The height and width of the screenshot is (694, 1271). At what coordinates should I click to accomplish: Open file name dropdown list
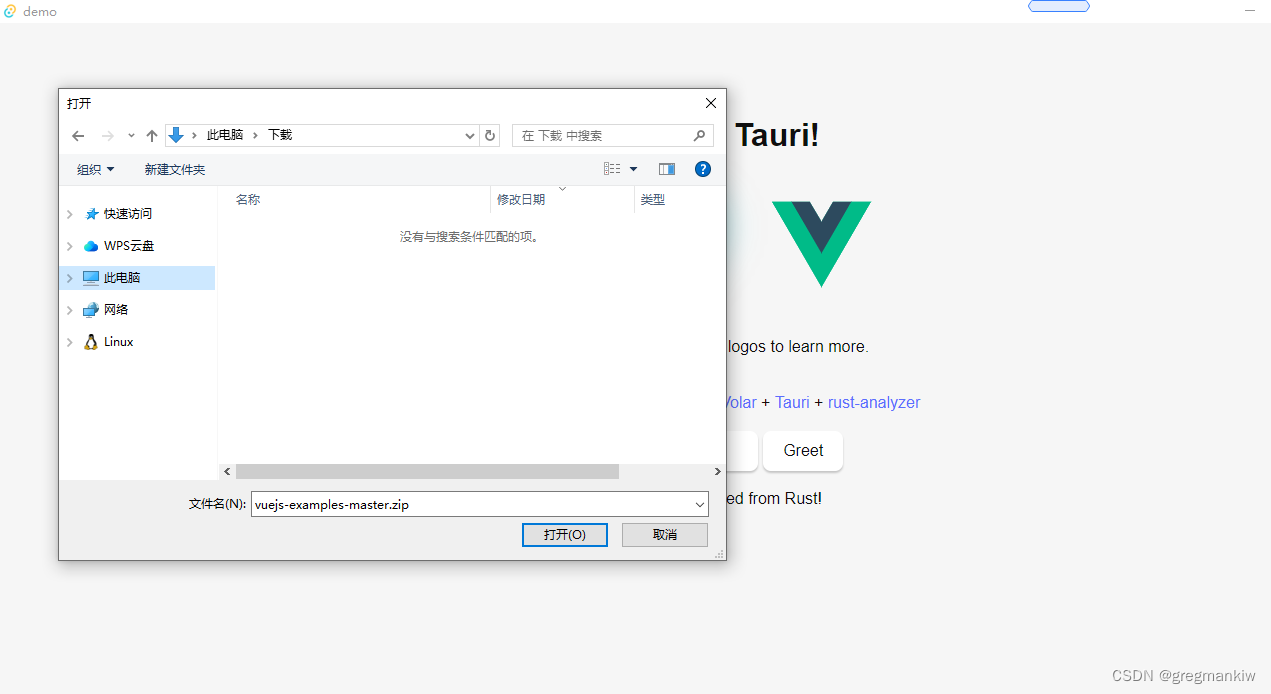699,504
